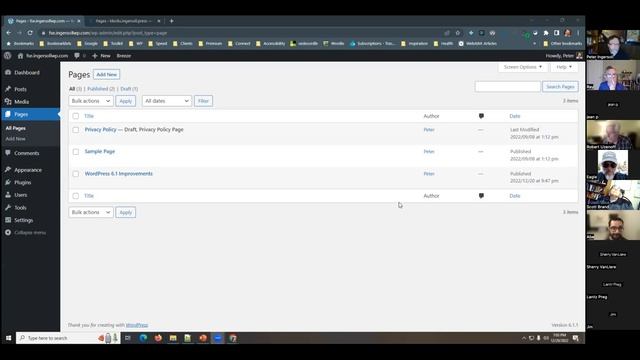Expand the Help panel

pyautogui.click(x=564, y=67)
